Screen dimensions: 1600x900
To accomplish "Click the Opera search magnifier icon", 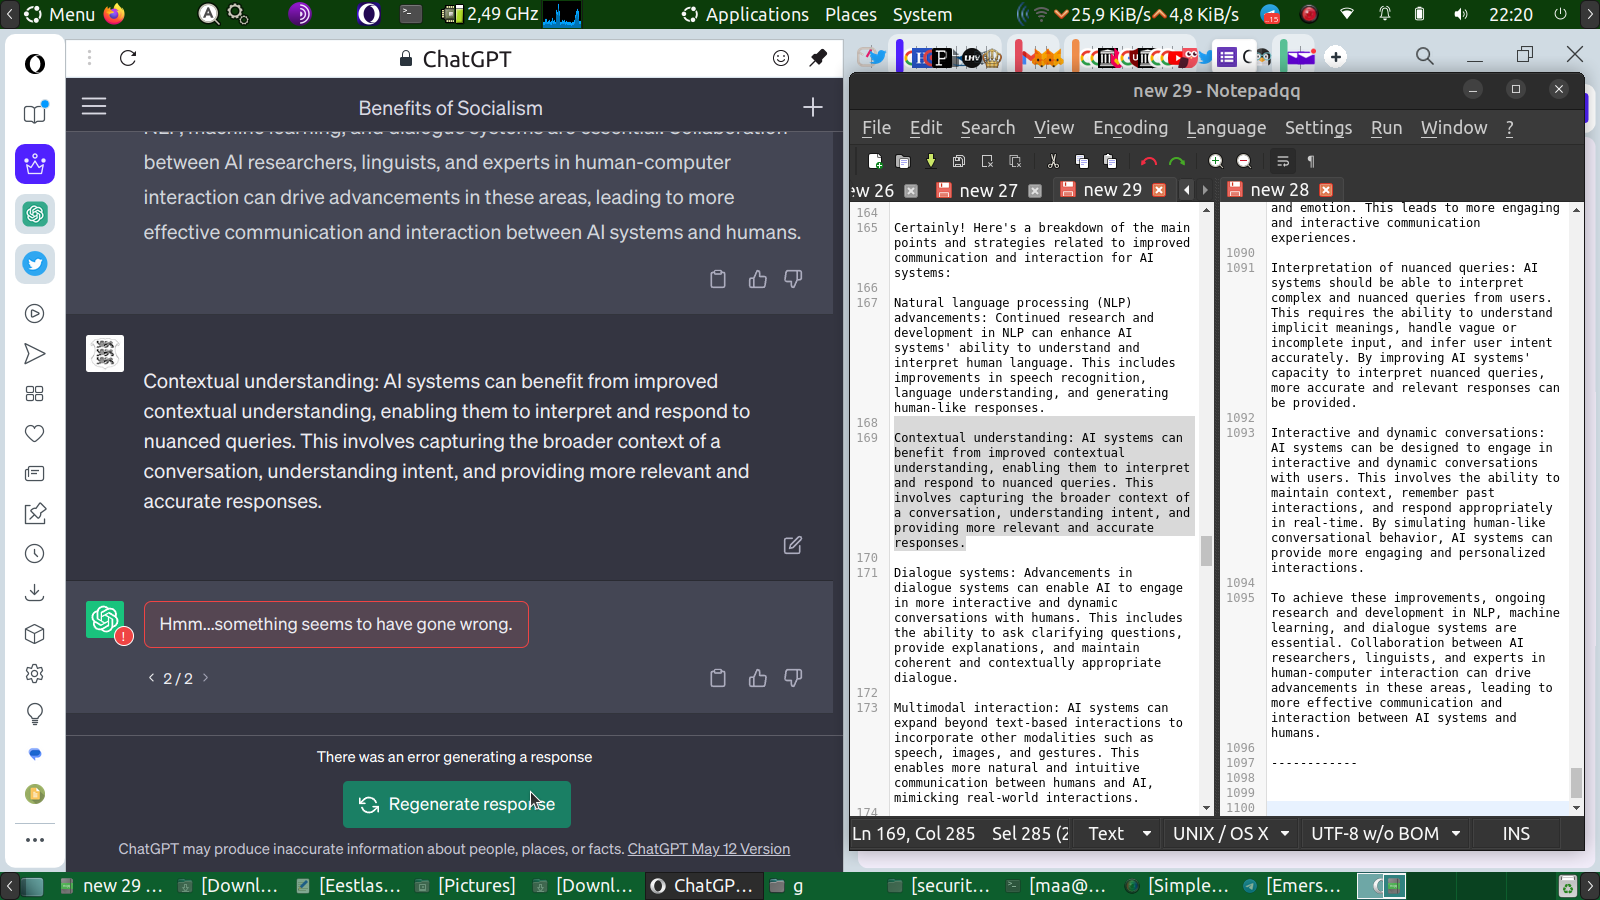I will tap(1425, 56).
